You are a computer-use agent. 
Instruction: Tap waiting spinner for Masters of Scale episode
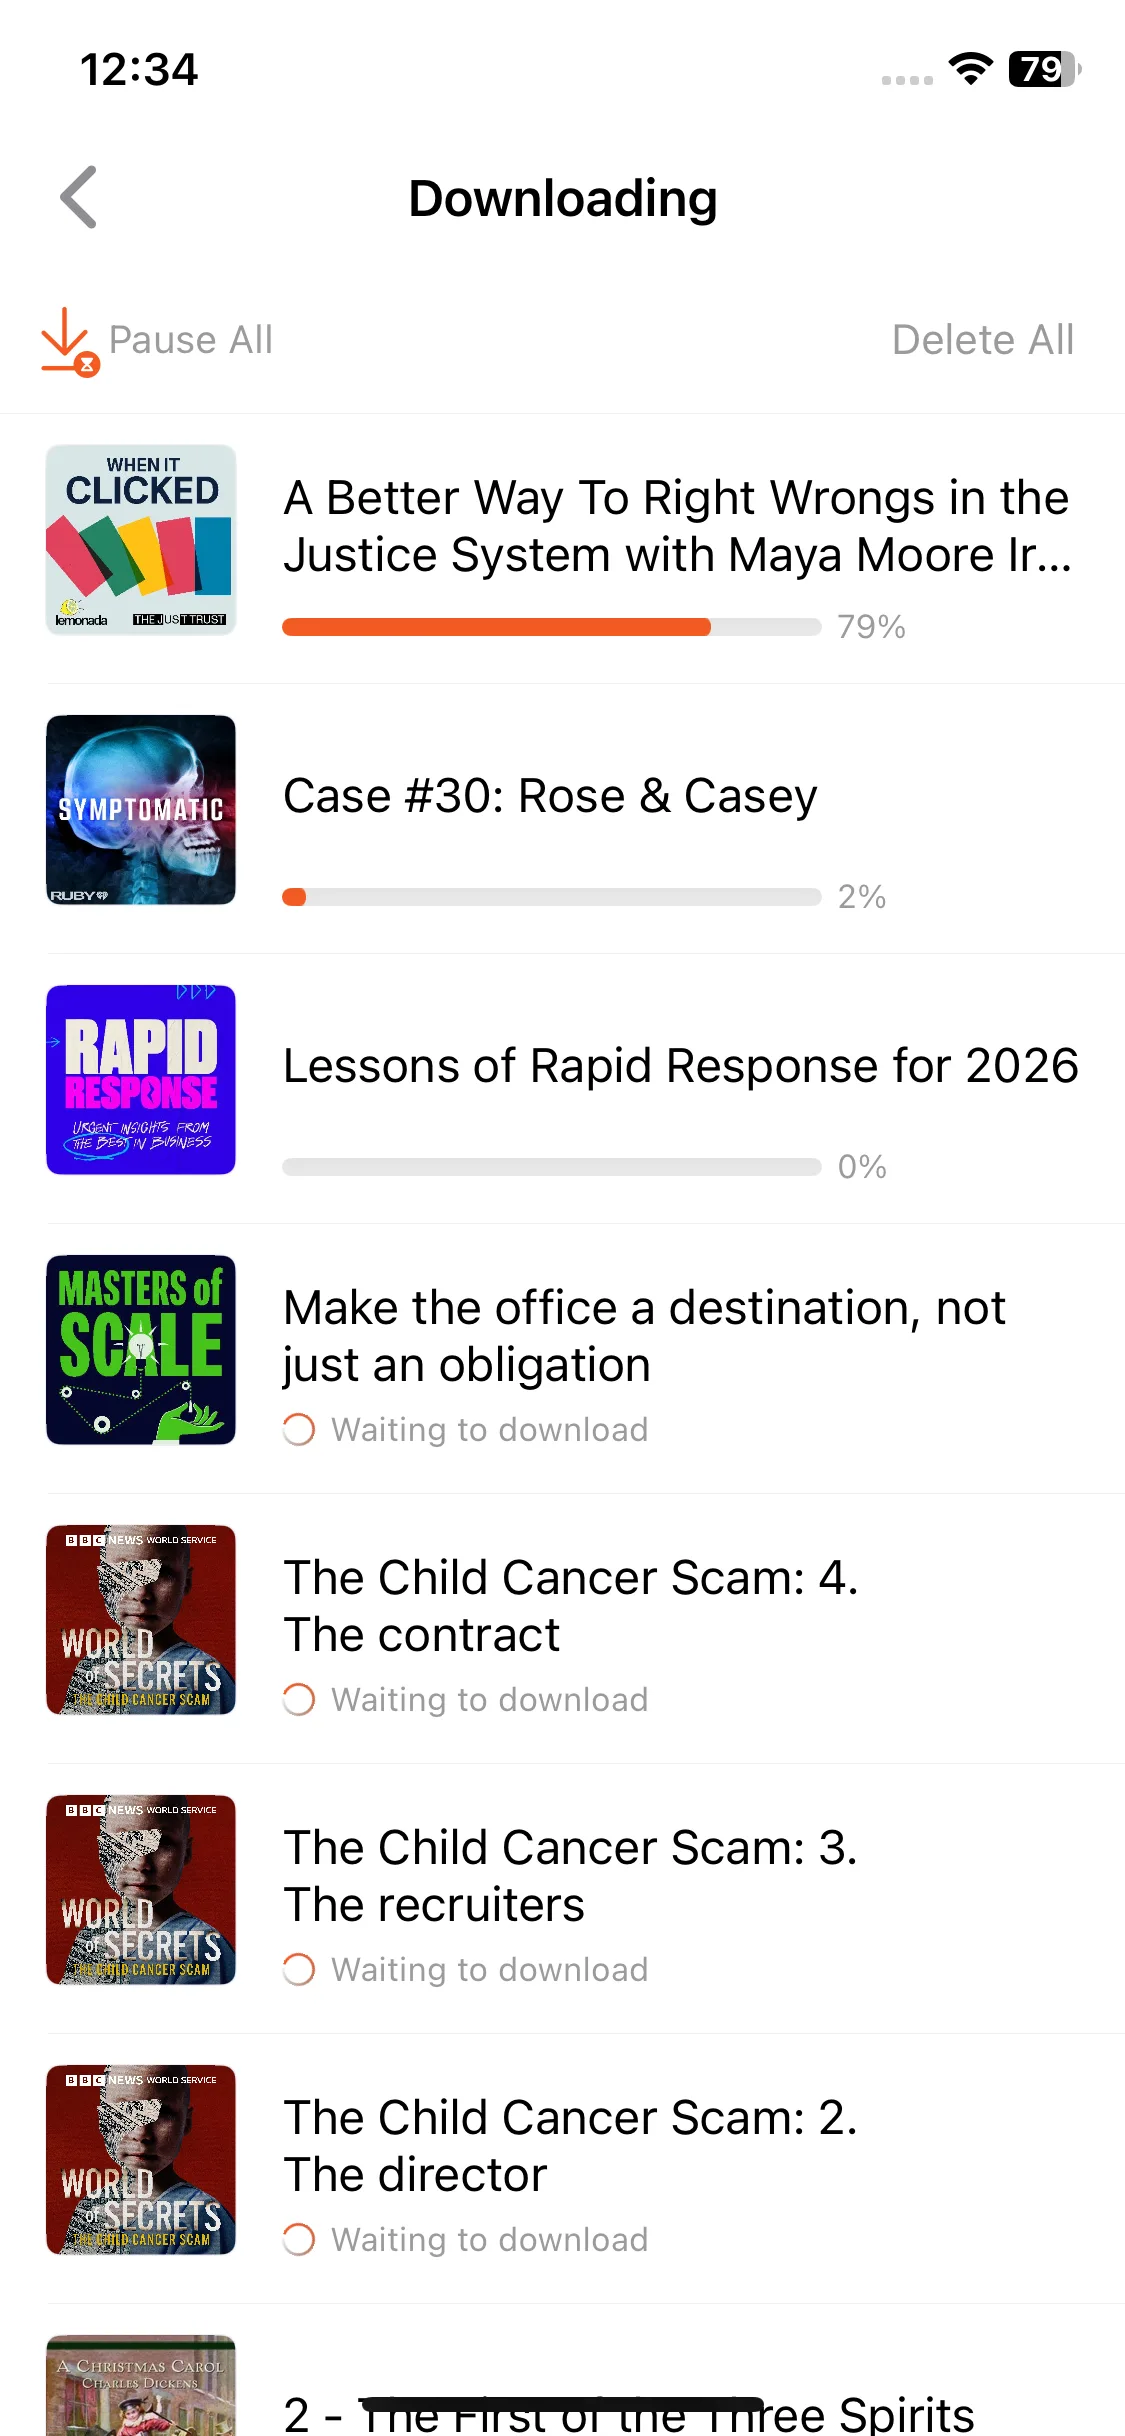(x=299, y=1430)
